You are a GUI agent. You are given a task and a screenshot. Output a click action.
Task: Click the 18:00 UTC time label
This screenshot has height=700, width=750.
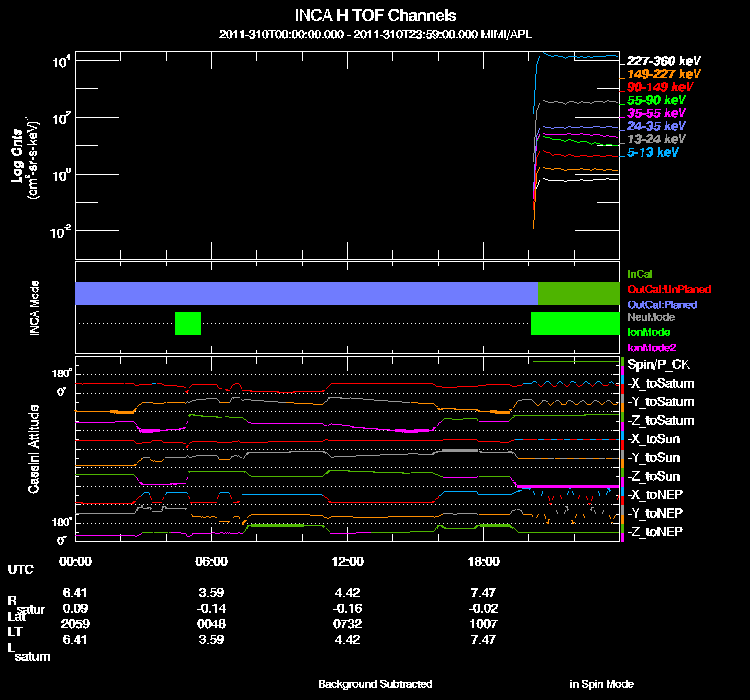(484, 561)
